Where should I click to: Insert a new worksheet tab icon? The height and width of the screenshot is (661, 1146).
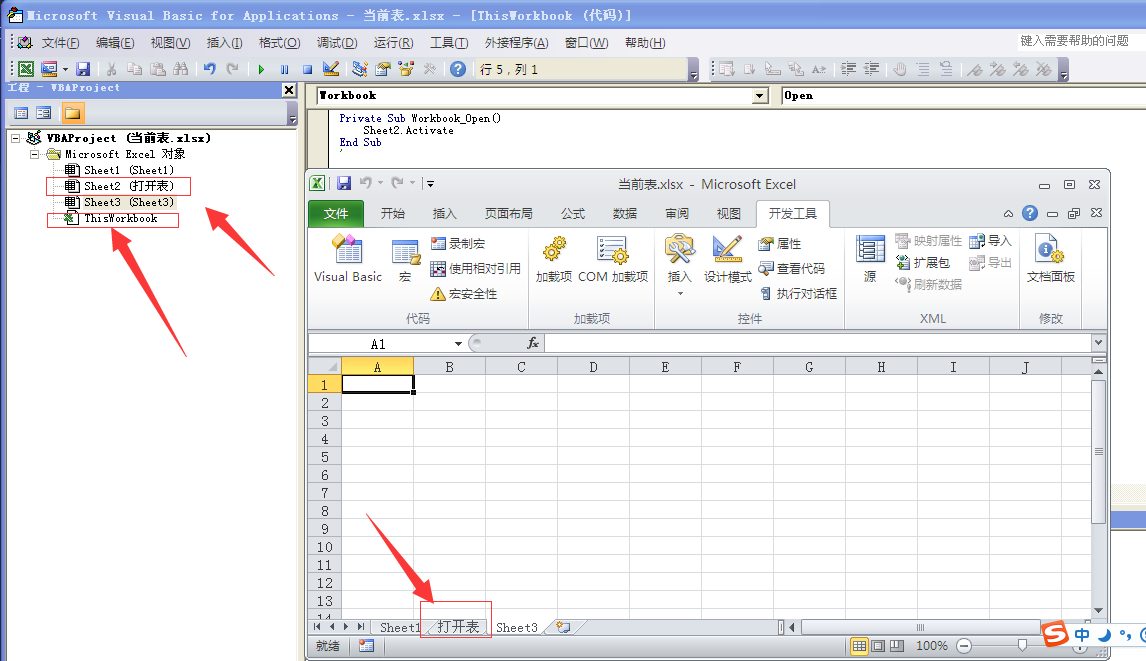click(563, 627)
